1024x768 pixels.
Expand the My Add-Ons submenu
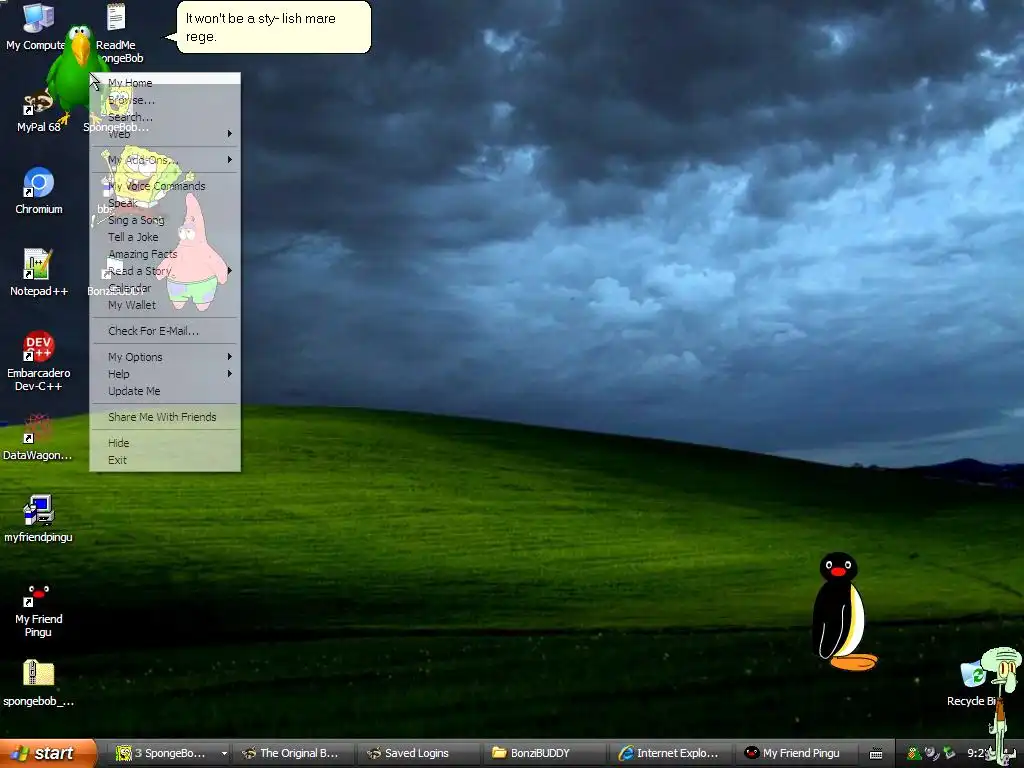point(165,160)
